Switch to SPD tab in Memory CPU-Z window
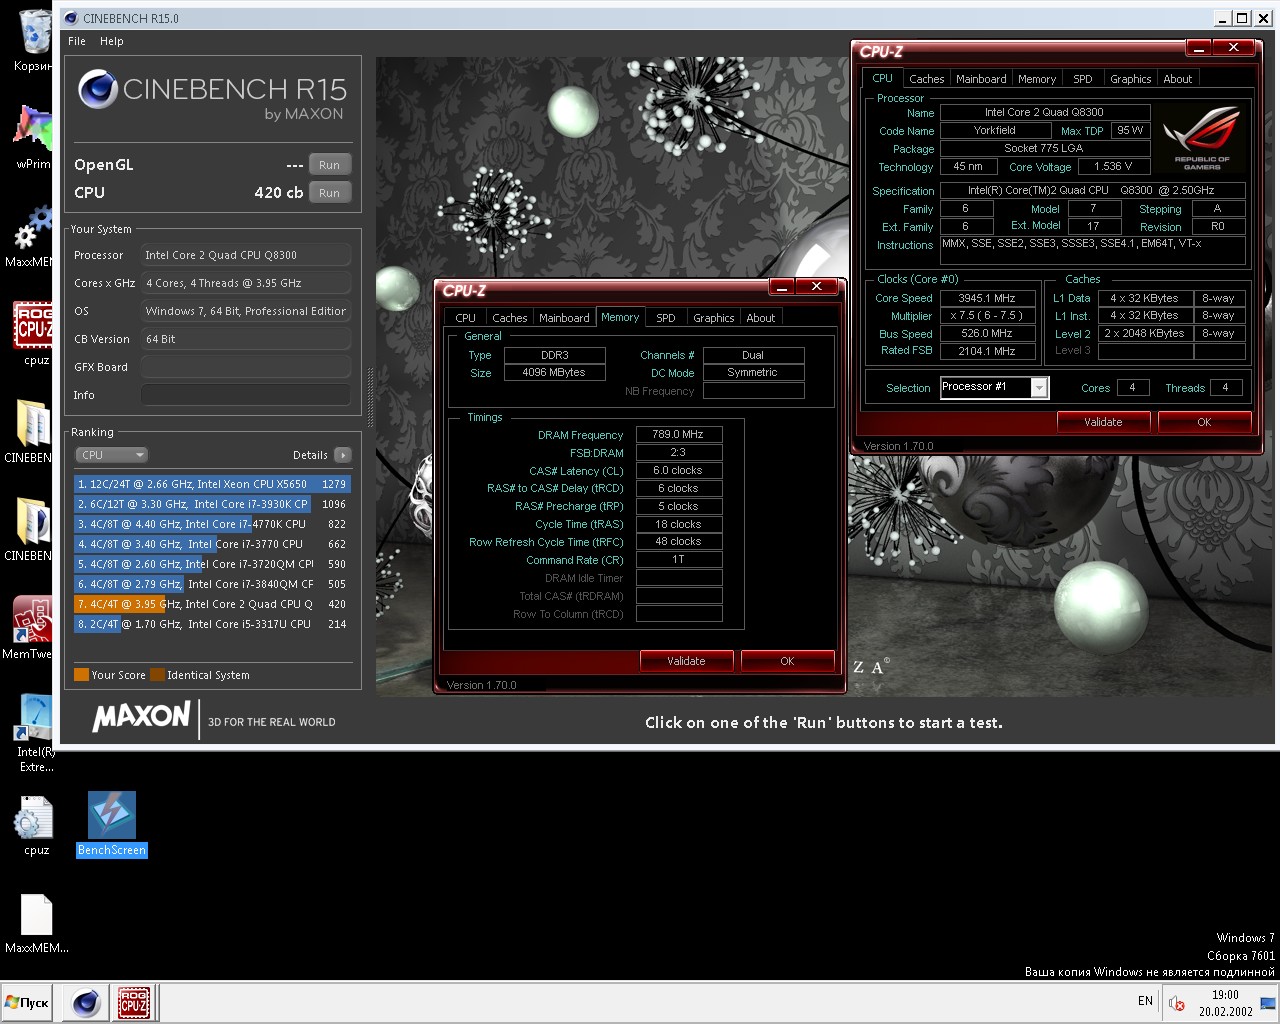Screen dimensions: 1280x1024 [666, 318]
